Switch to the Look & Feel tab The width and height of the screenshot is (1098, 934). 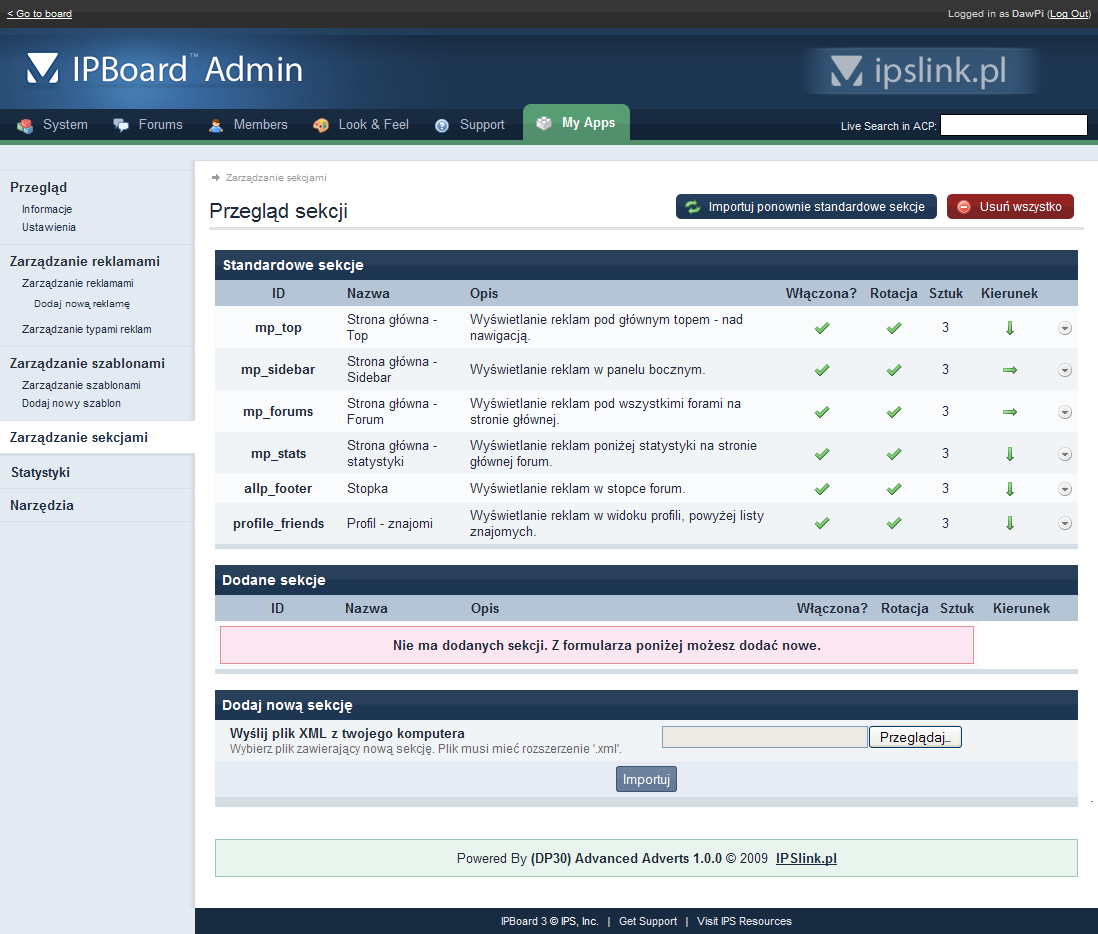tap(361, 125)
